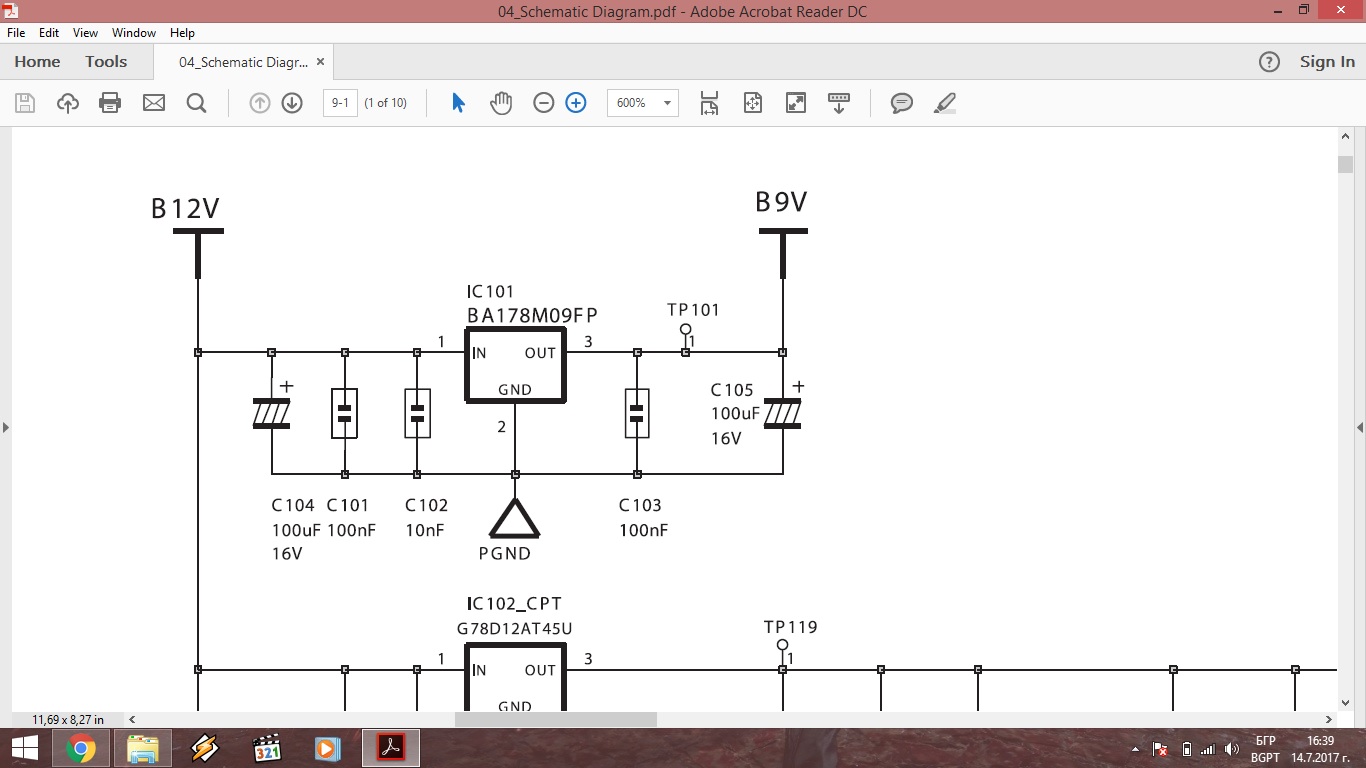Viewport: 1366px width, 768px height.
Task: Open Media Player Classic taskbar icon
Action: coord(267,748)
